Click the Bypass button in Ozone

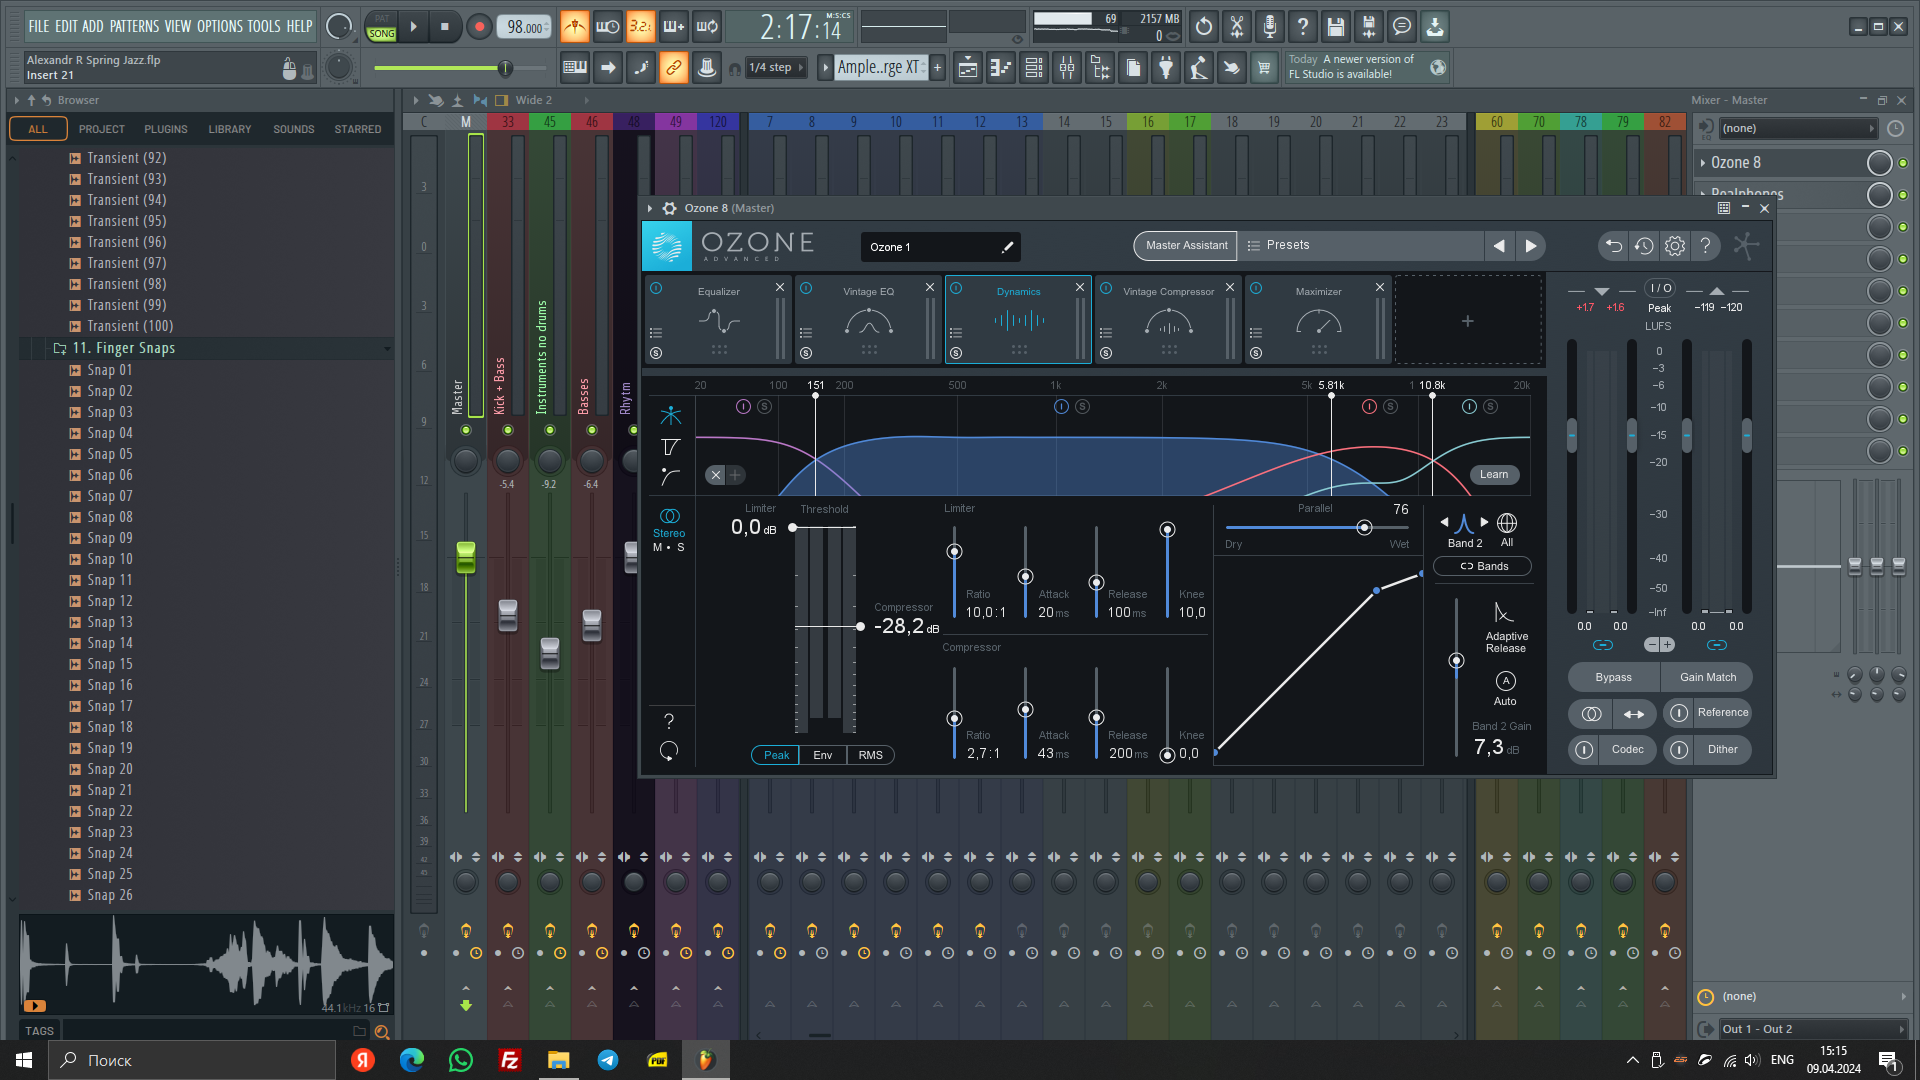[1613, 677]
